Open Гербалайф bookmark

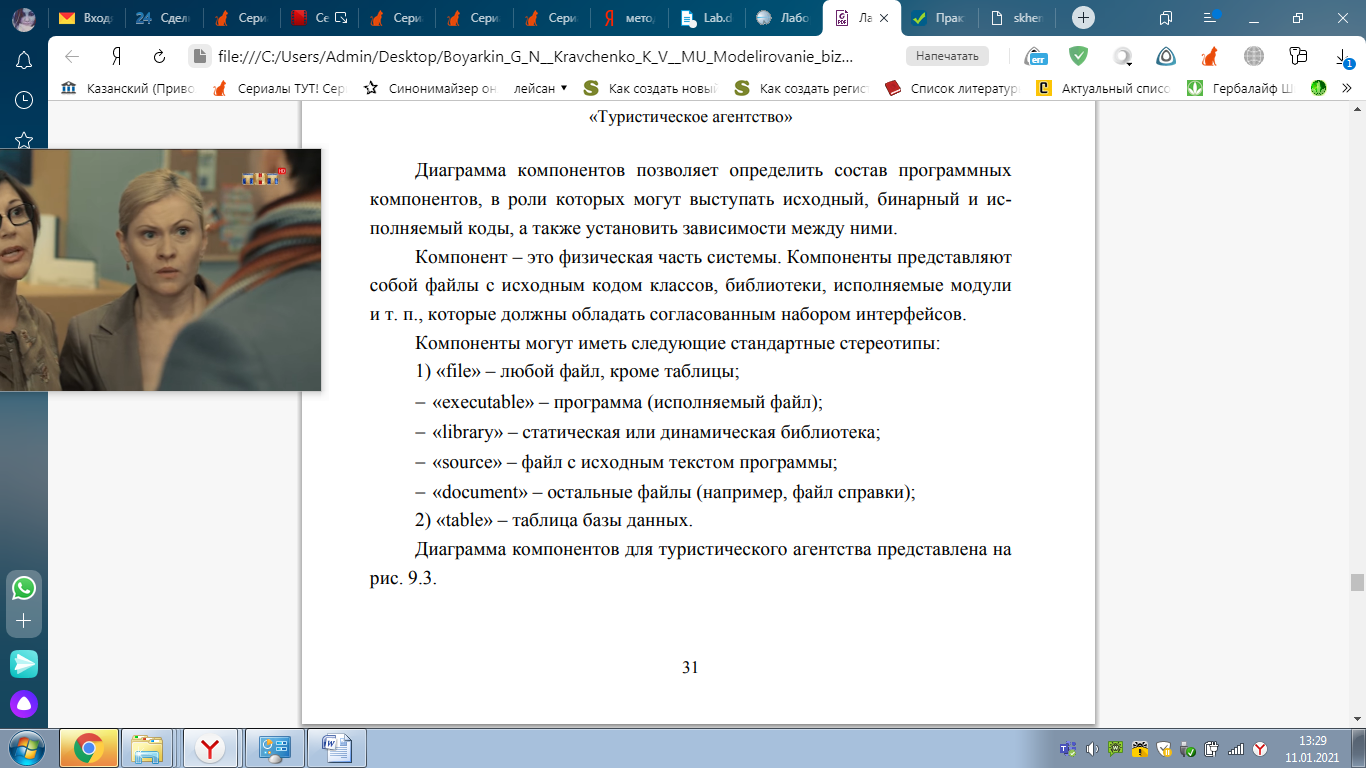1240,88
